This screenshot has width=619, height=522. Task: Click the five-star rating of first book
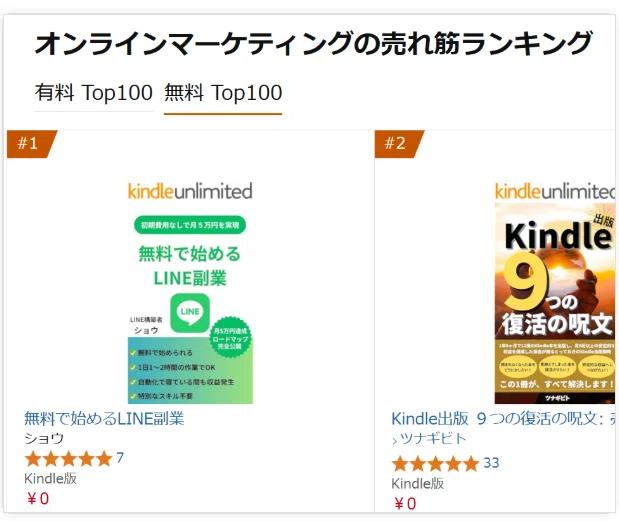pyautogui.click(x=69, y=459)
